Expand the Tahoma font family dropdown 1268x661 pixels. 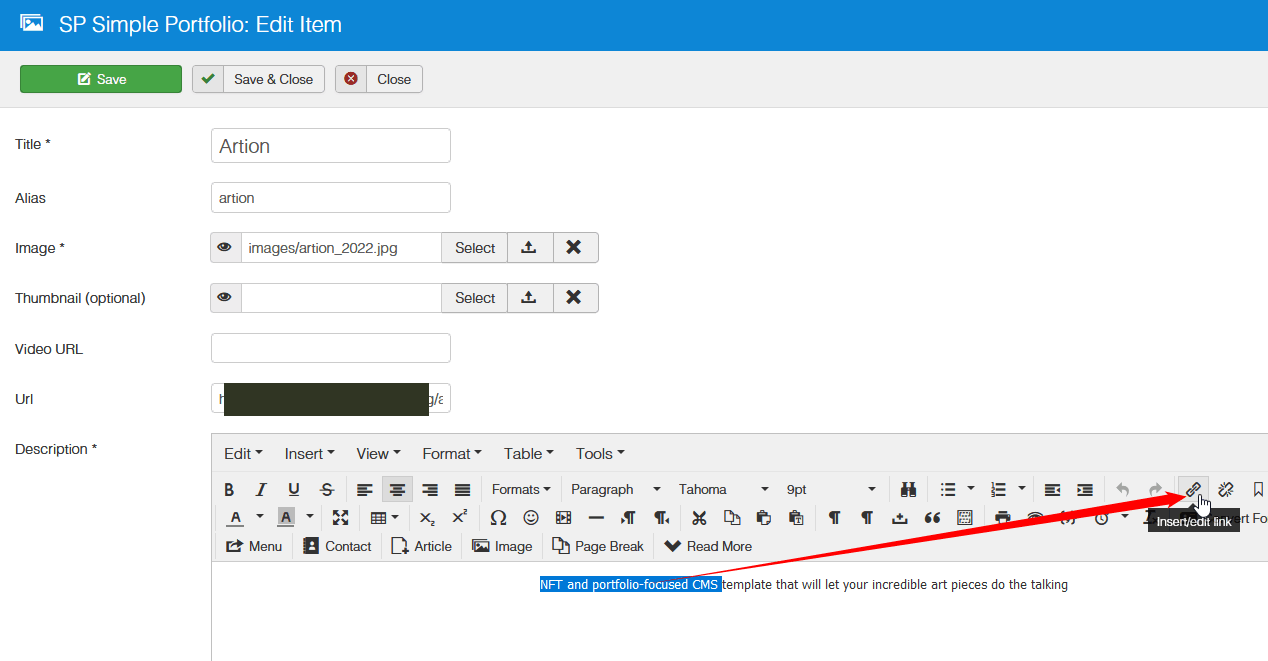click(x=764, y=489)
